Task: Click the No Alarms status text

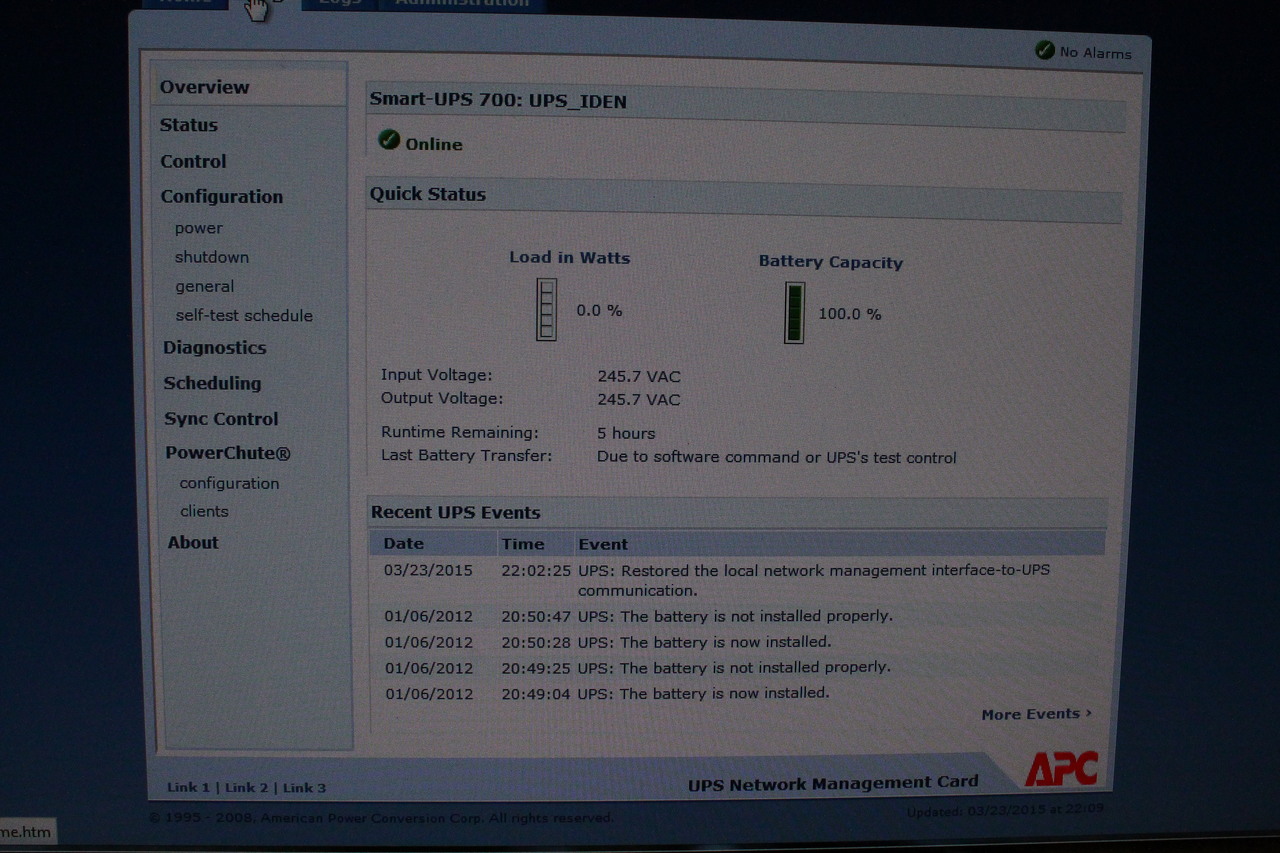Action: [1096, 52]
